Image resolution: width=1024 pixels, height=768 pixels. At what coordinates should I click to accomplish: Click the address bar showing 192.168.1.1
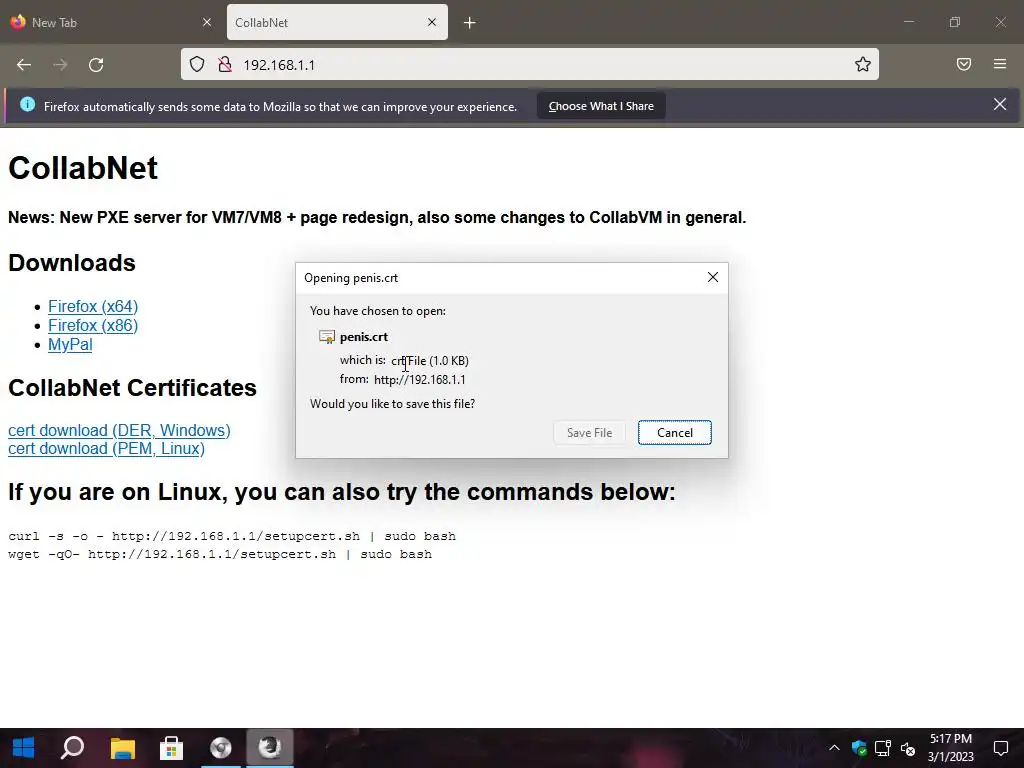[529, 65]
